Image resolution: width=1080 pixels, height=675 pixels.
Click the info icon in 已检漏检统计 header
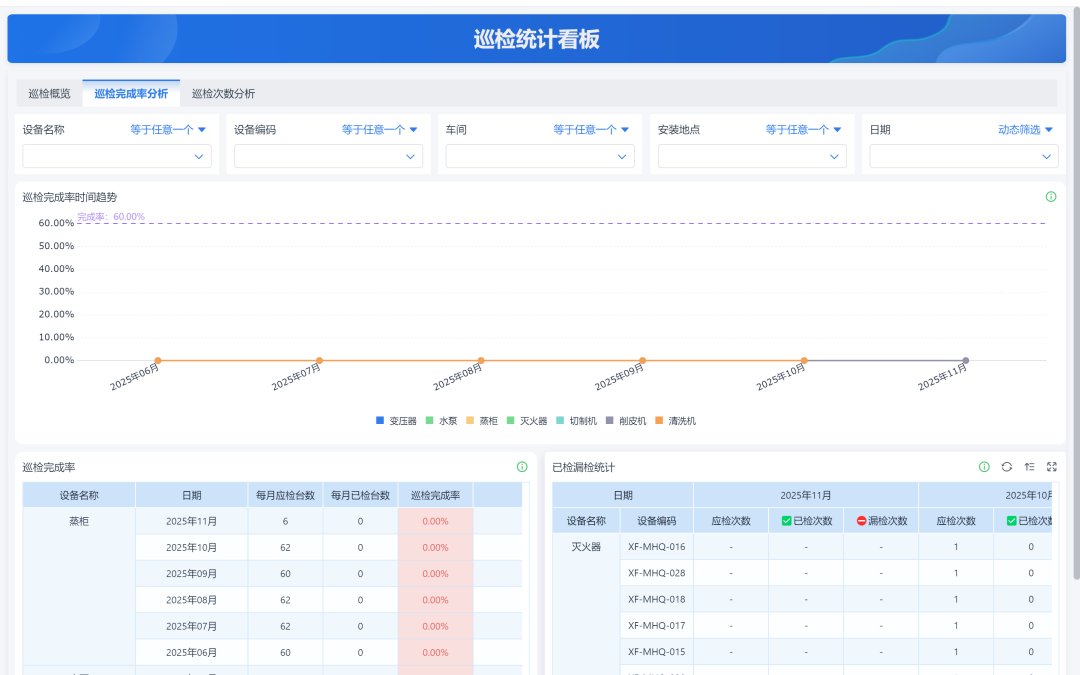coord(983,467)
